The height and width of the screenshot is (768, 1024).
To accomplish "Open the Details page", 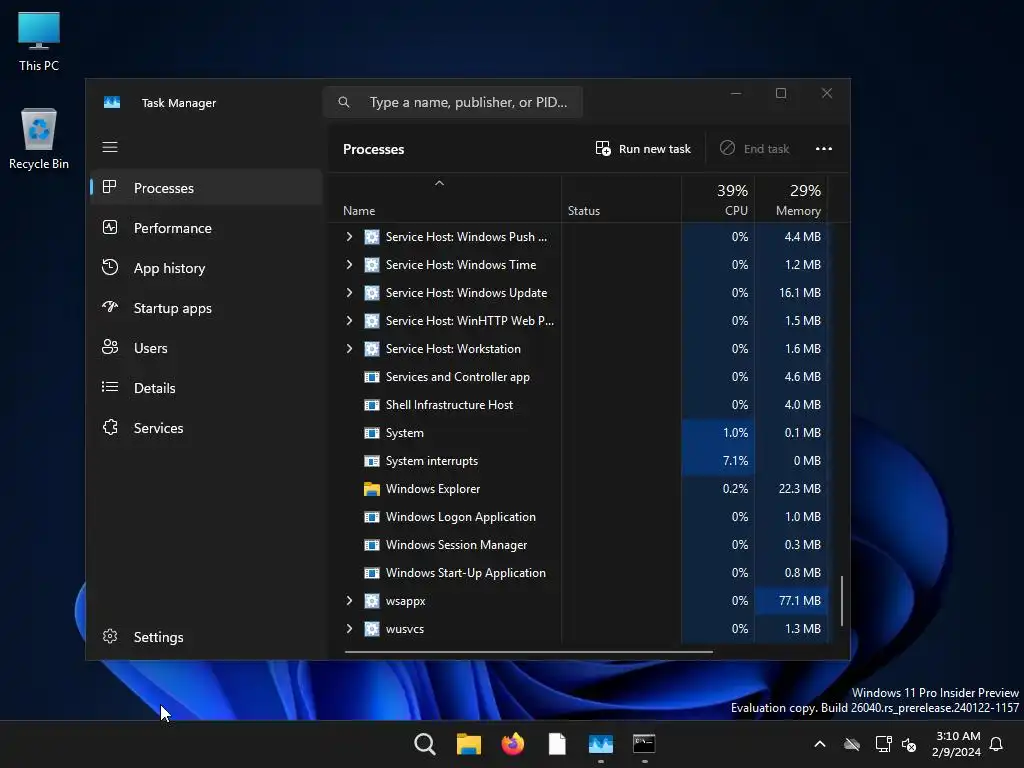I will [206, 388].
